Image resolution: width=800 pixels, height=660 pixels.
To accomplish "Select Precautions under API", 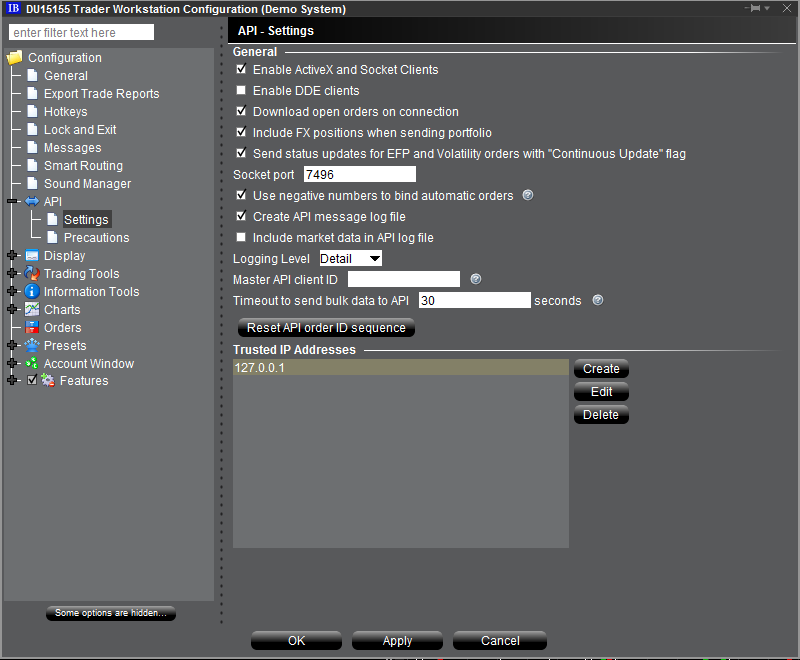I will [x=96, y=238].
